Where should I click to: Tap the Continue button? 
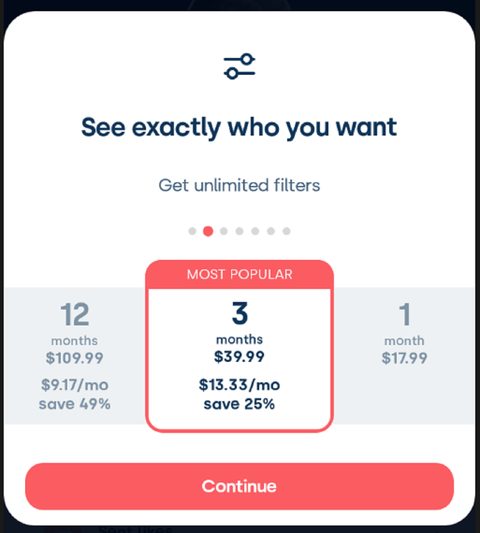(x=239, y=486)
